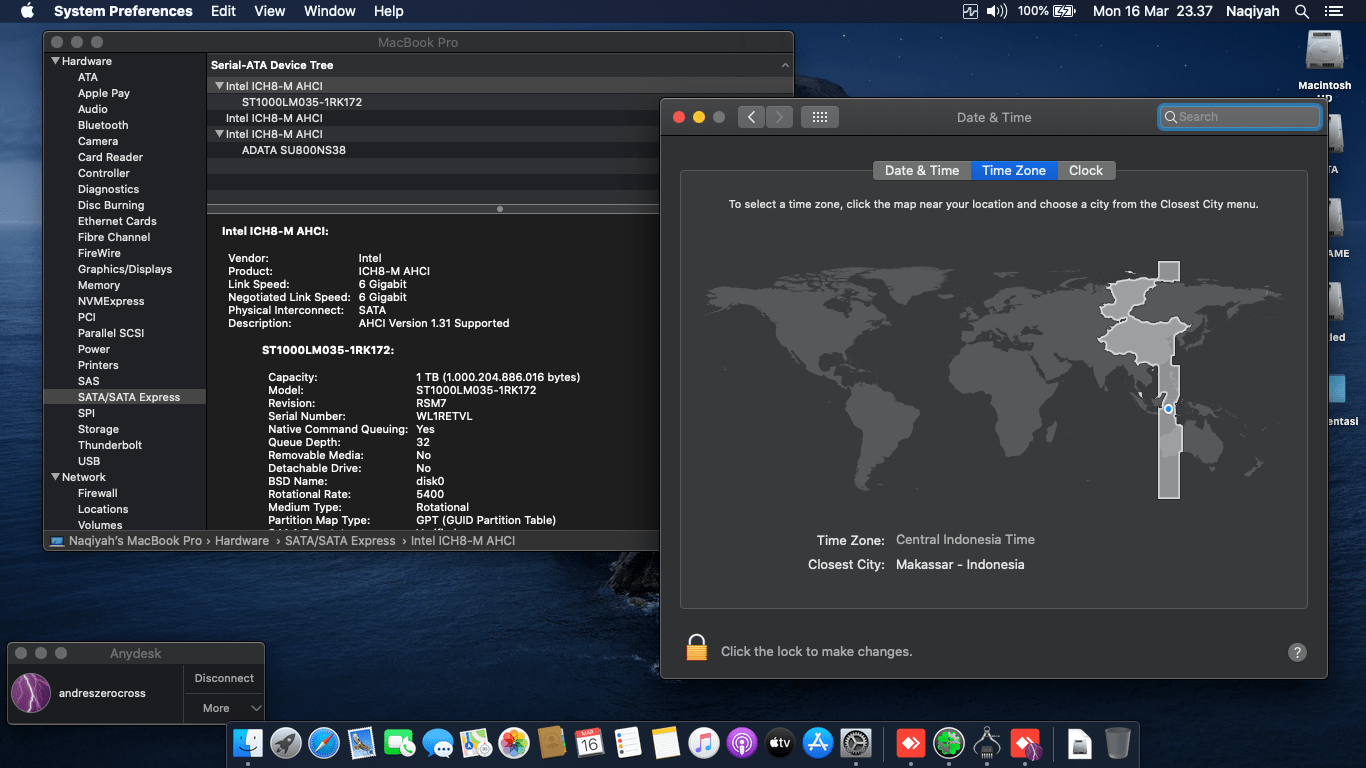
Task: Click Naqiyah user name in menu bar
Action: (x=1253, y=11)
